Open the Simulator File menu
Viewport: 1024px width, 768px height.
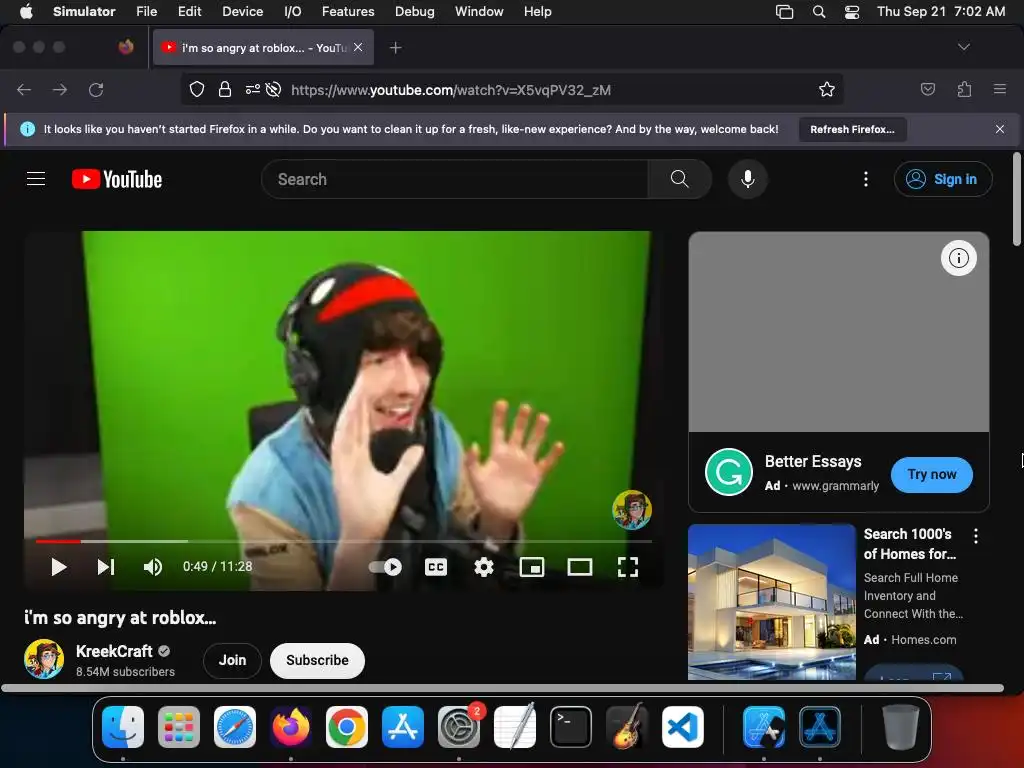tap(146, 11)
